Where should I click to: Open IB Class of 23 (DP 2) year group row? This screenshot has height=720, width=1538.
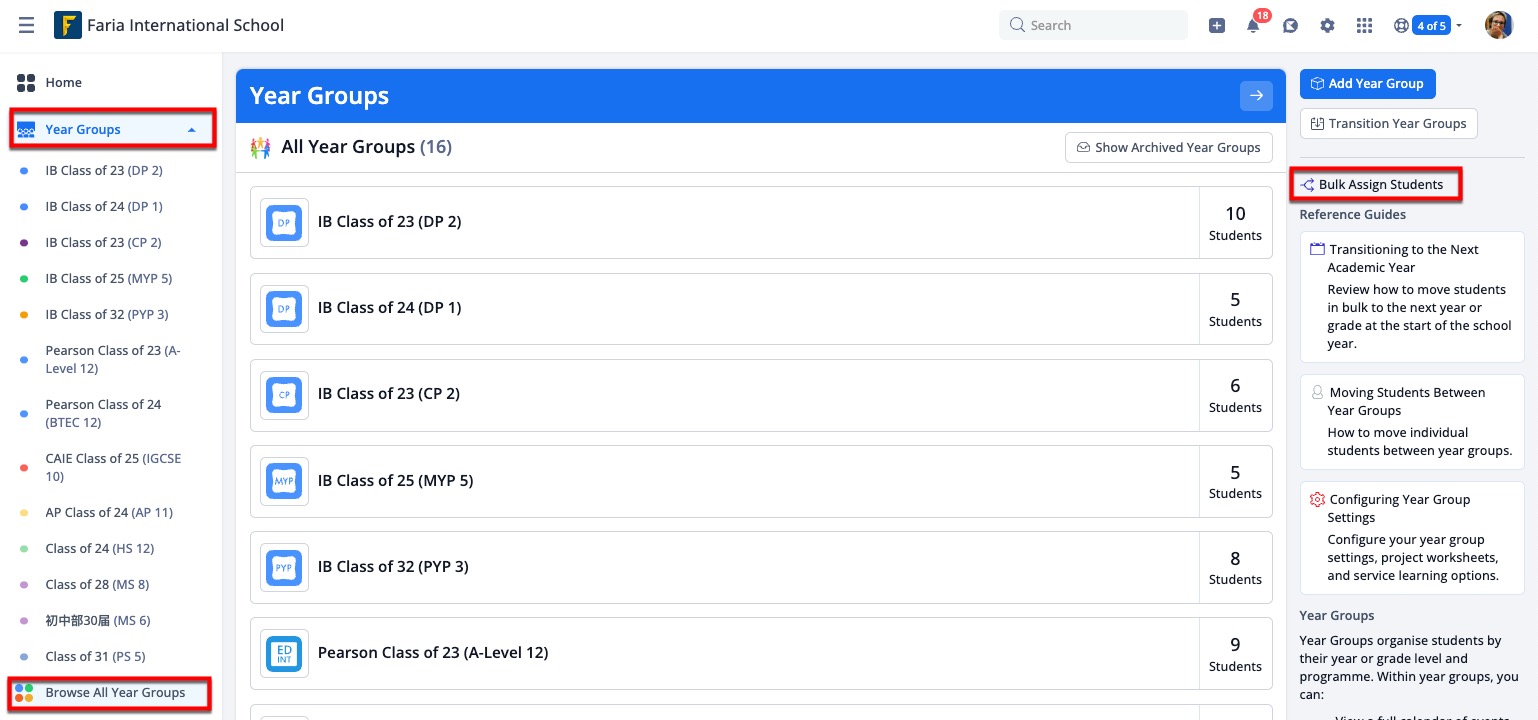761,222
